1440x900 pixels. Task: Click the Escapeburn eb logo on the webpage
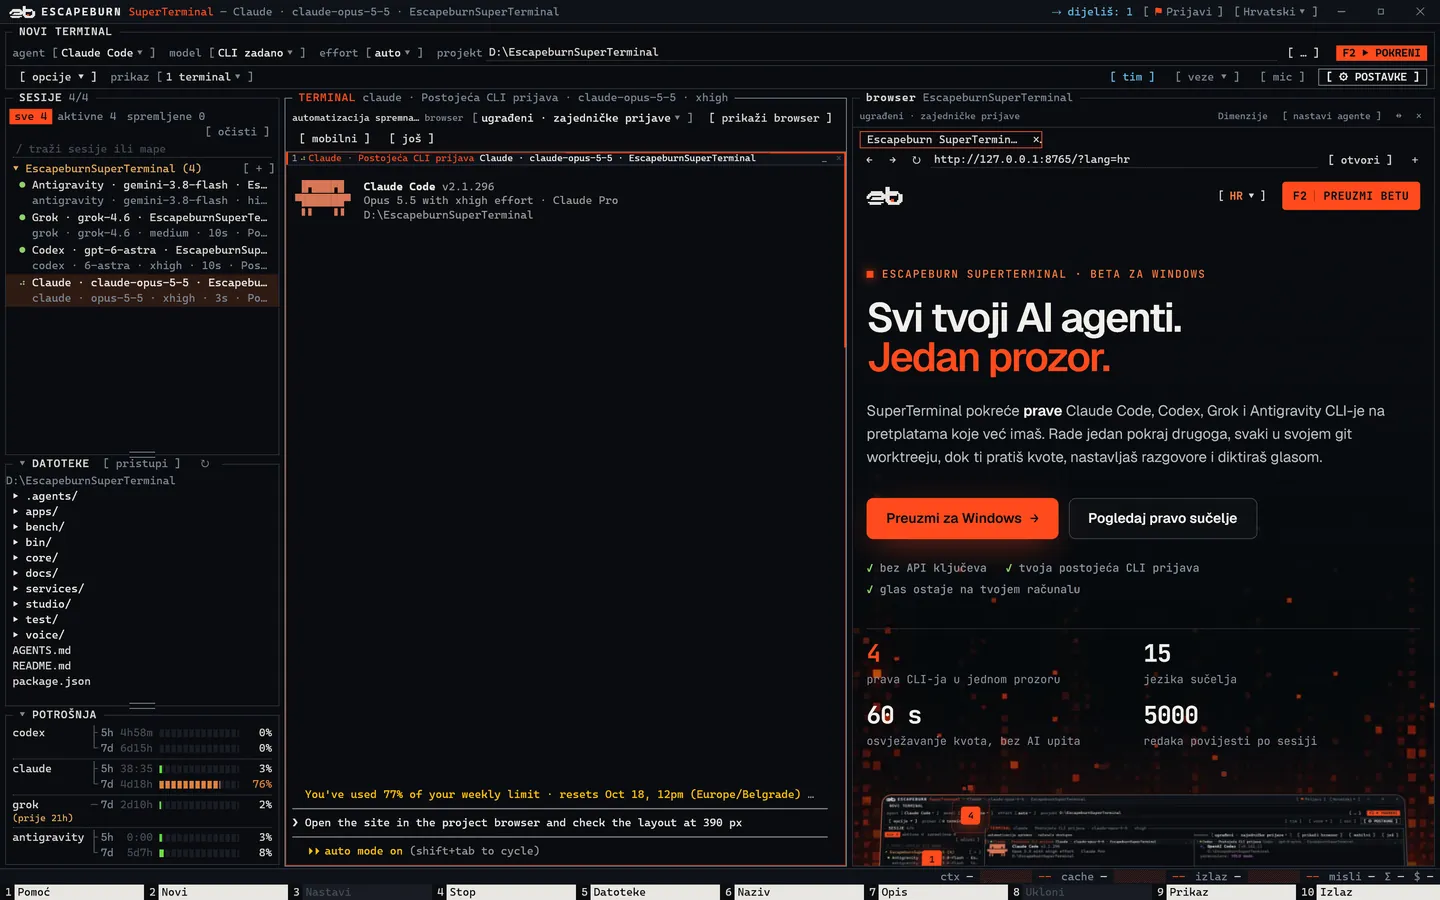pos(884,197)
